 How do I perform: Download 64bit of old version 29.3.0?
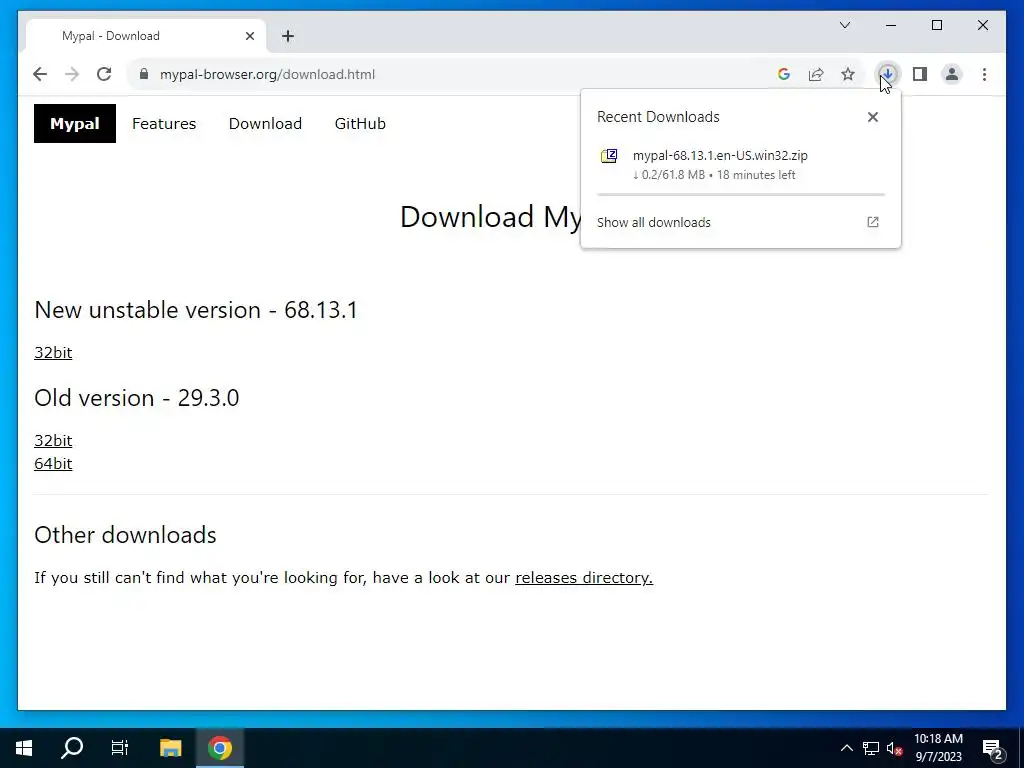click(53, 464)
